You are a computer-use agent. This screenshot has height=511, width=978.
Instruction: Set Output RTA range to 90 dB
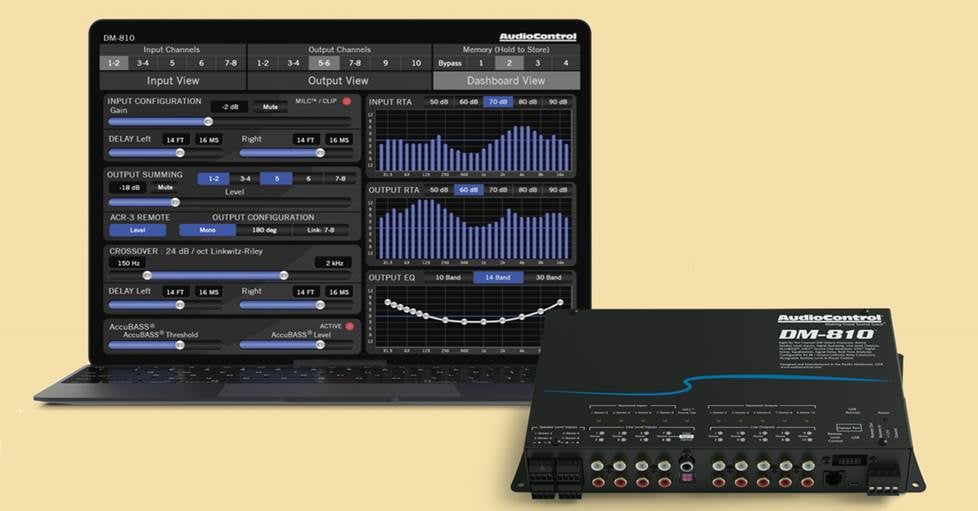coord(558,190)
